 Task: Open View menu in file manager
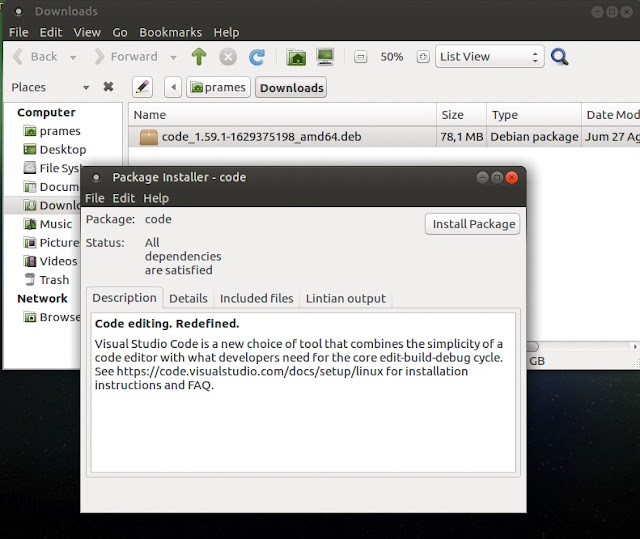(x=87, y=32)
